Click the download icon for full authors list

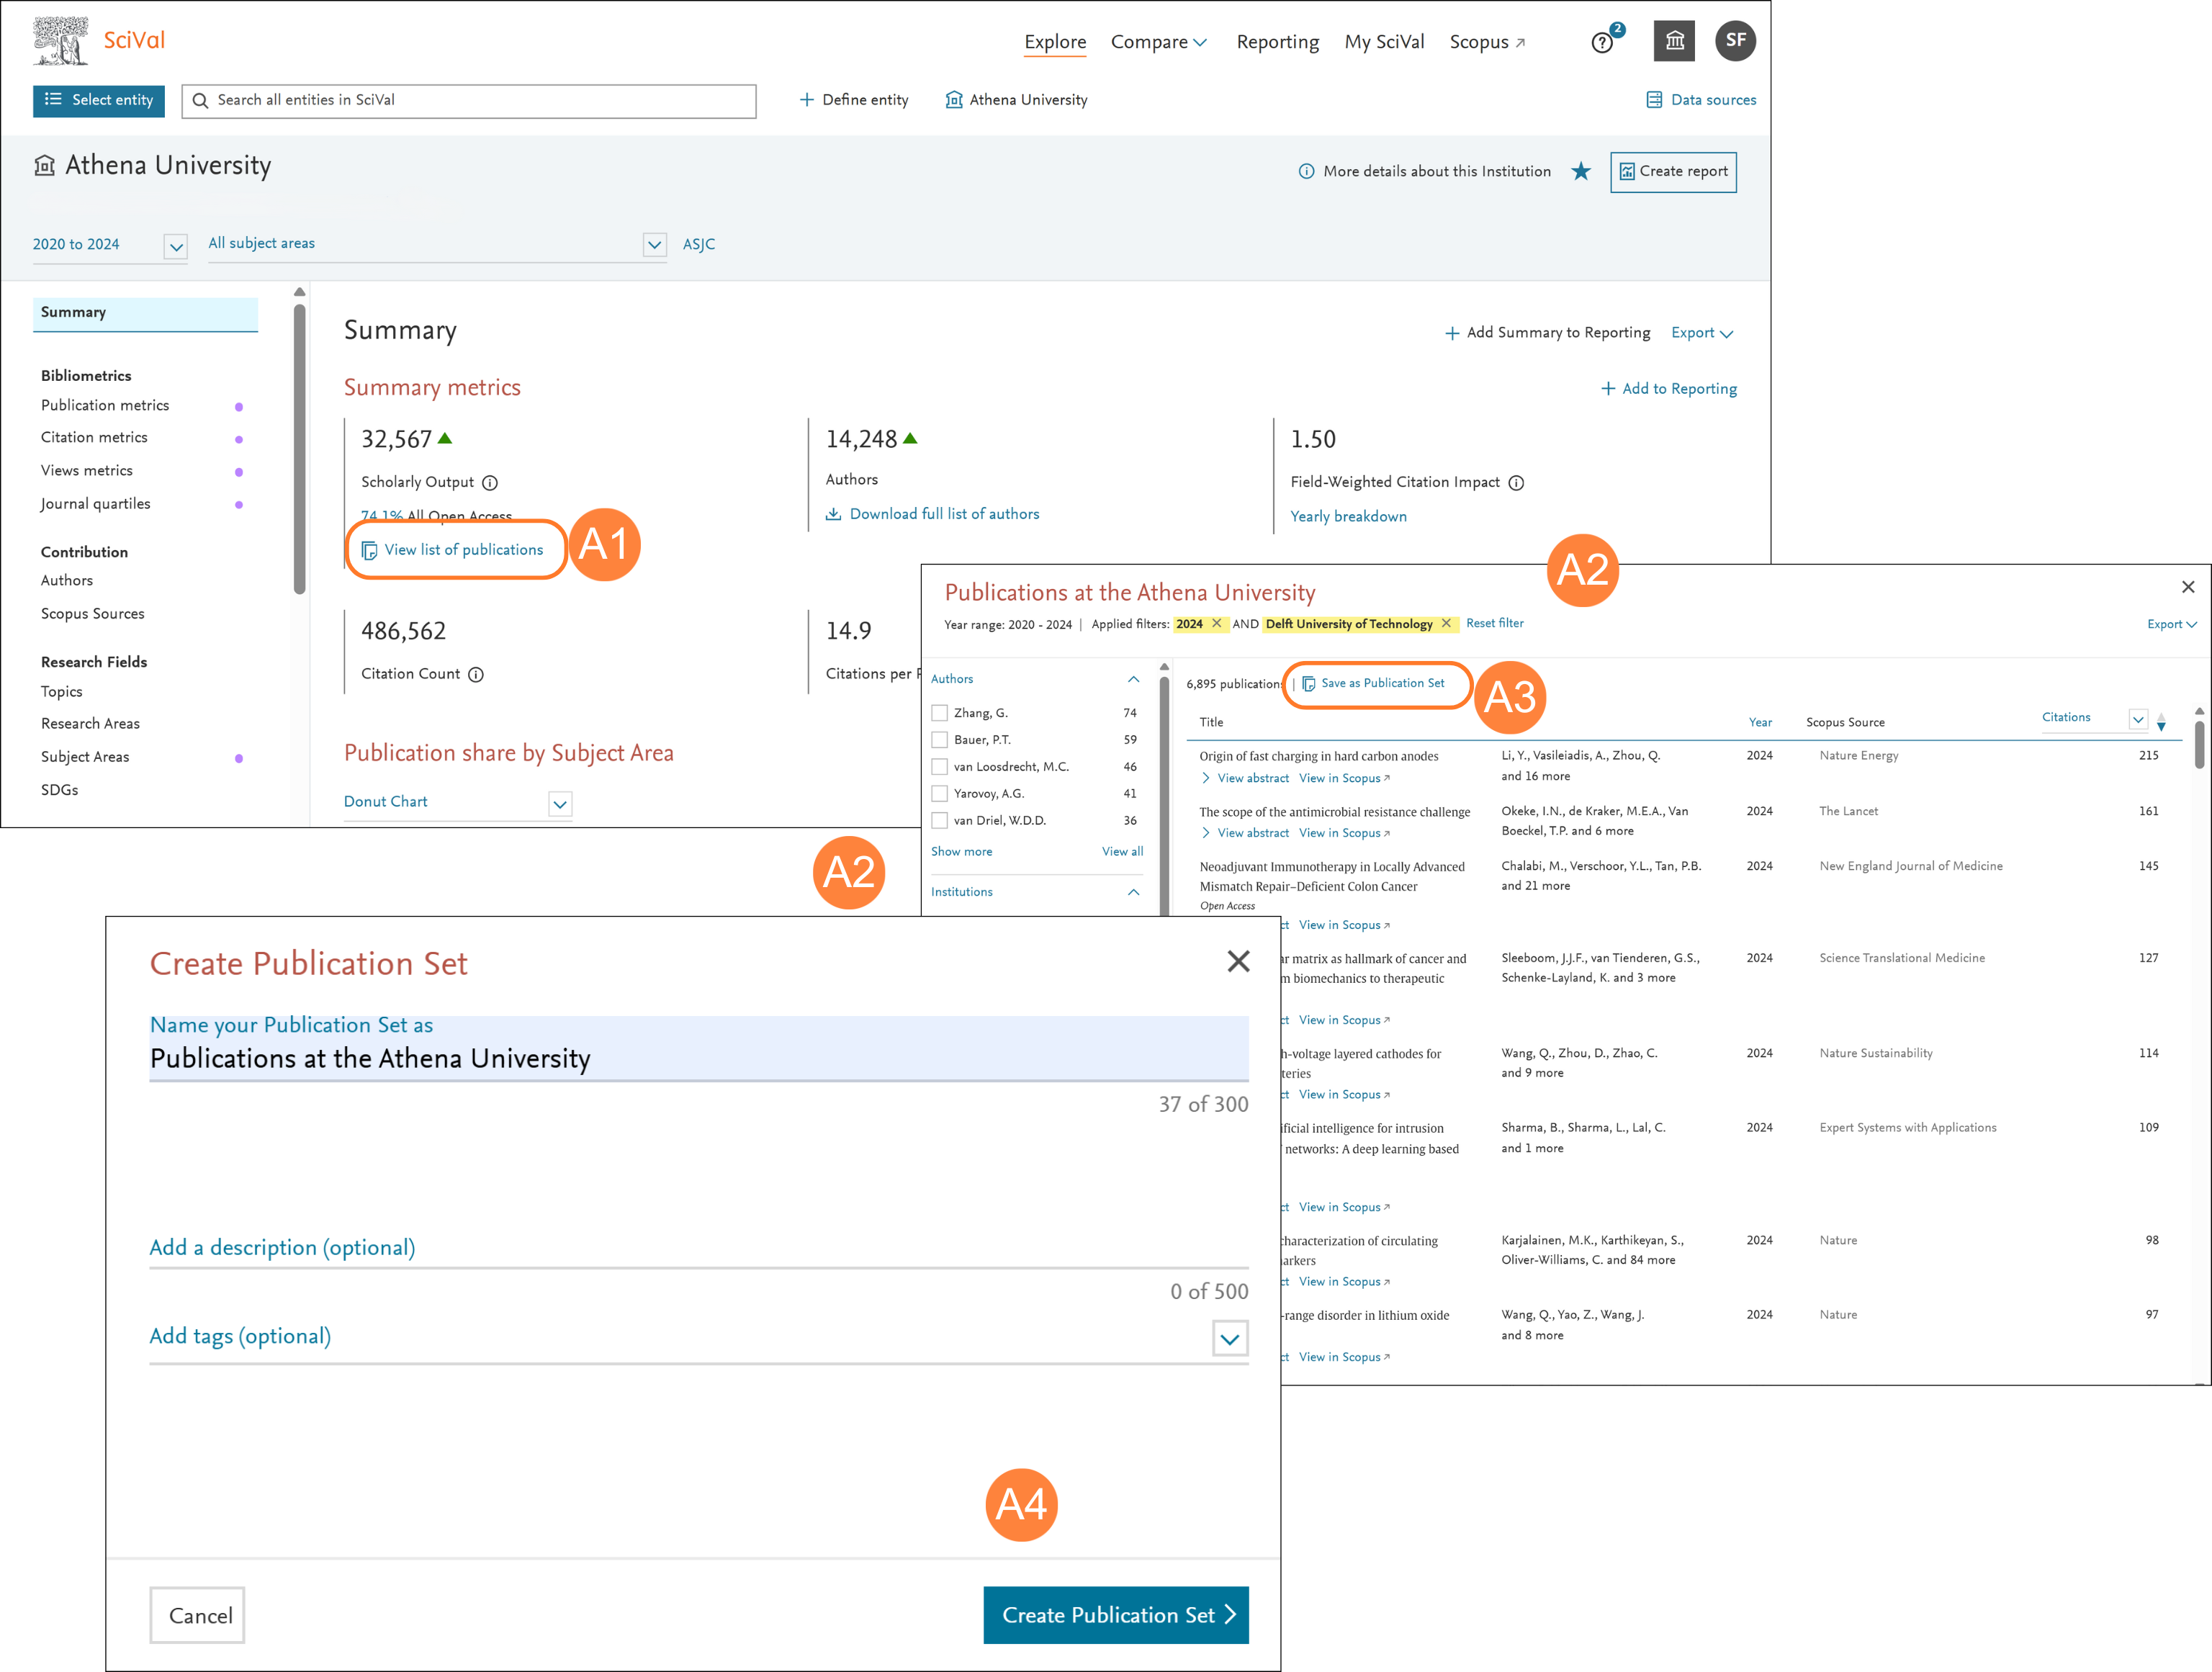tap(833, 514)
